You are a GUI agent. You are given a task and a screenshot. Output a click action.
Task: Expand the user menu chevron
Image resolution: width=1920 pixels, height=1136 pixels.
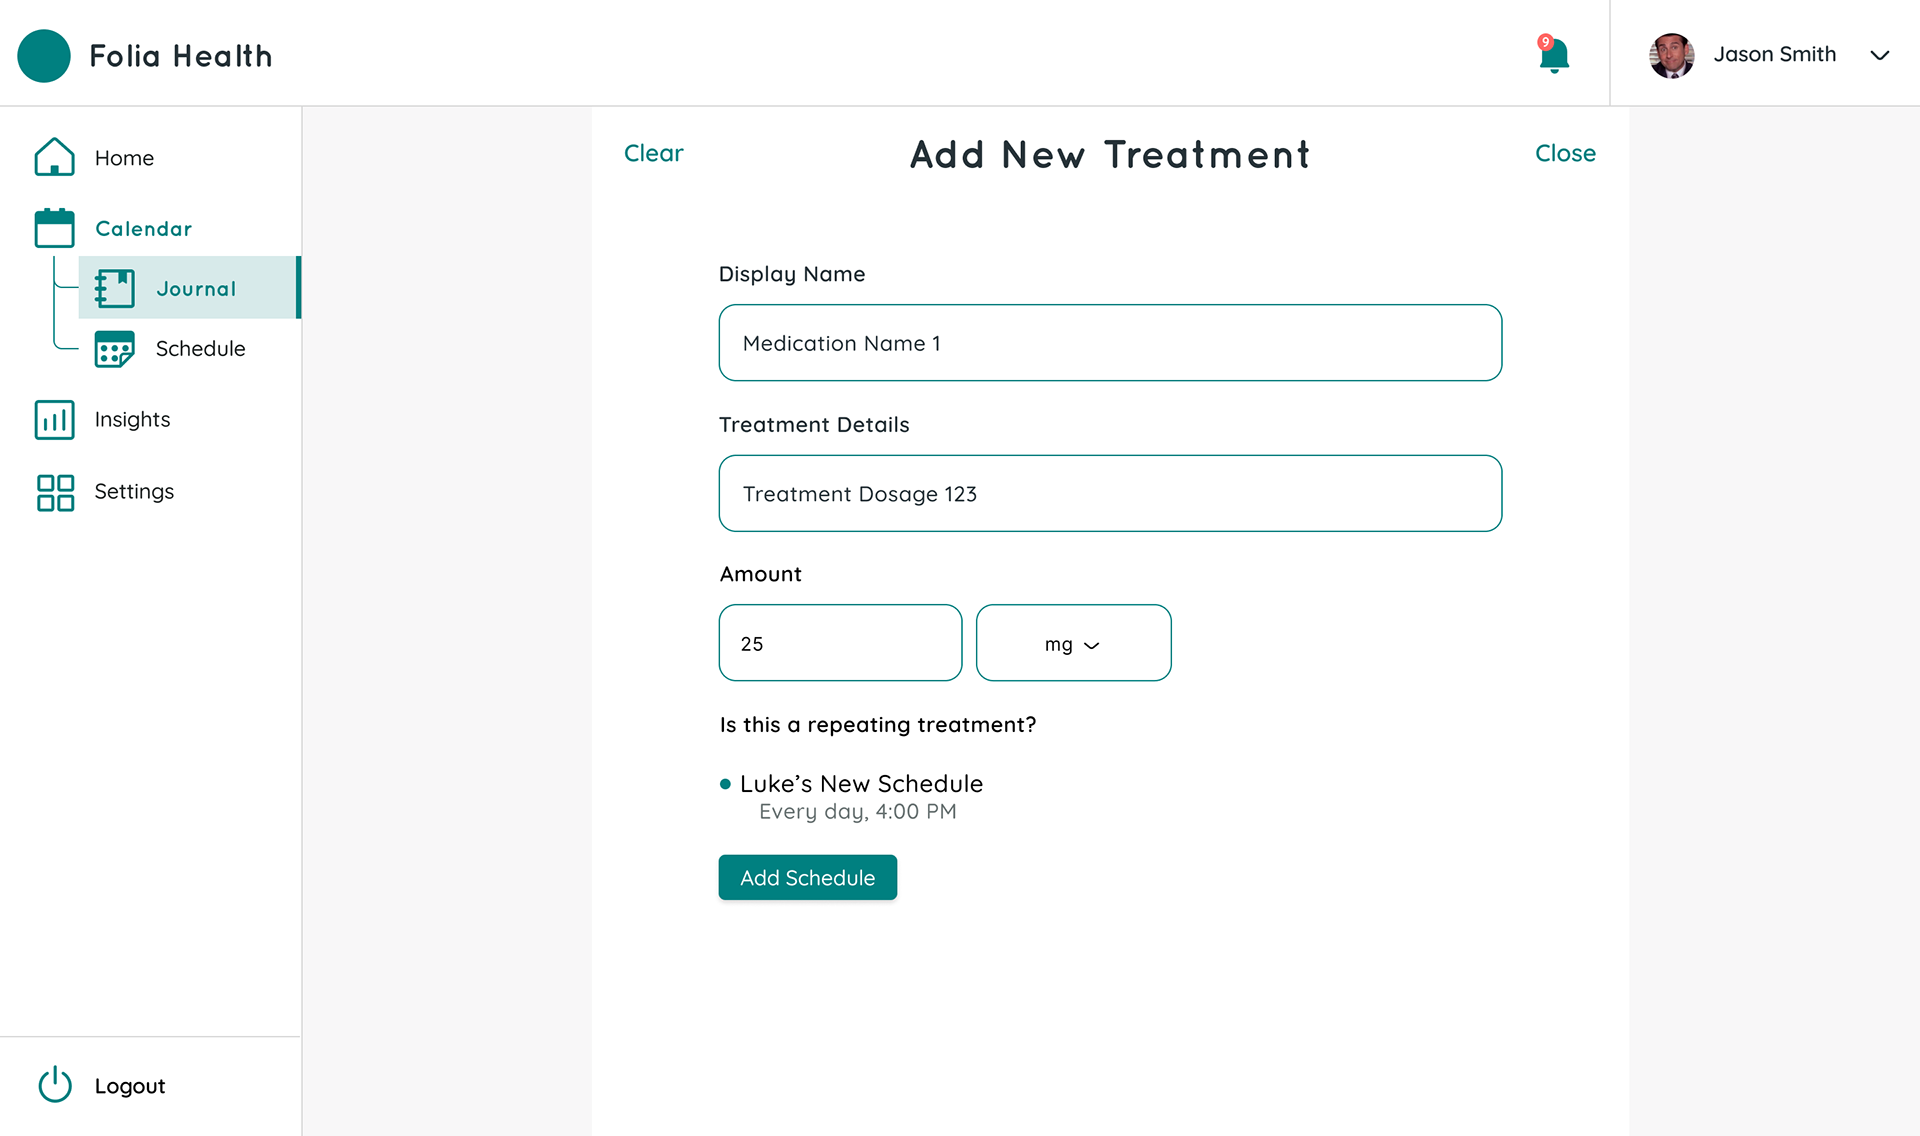(x=1879, y=55)
